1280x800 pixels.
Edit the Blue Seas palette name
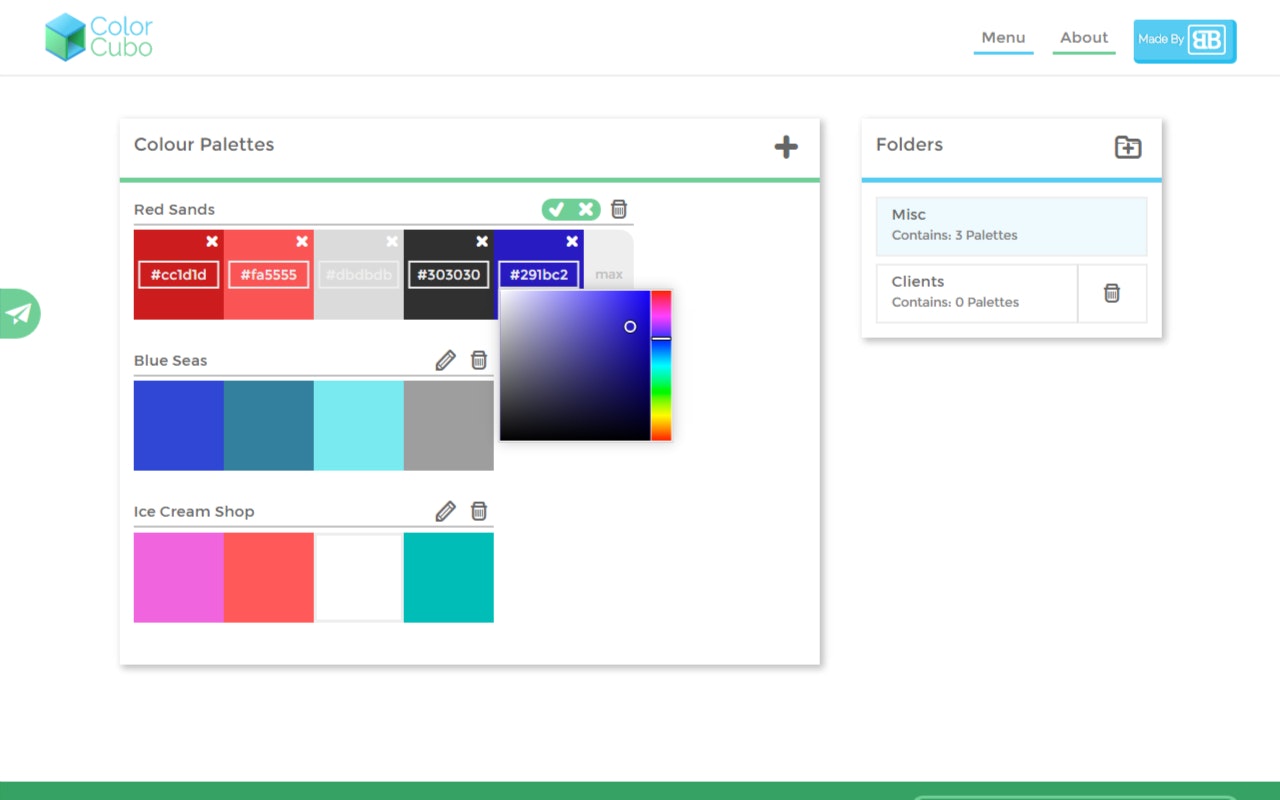445,359
